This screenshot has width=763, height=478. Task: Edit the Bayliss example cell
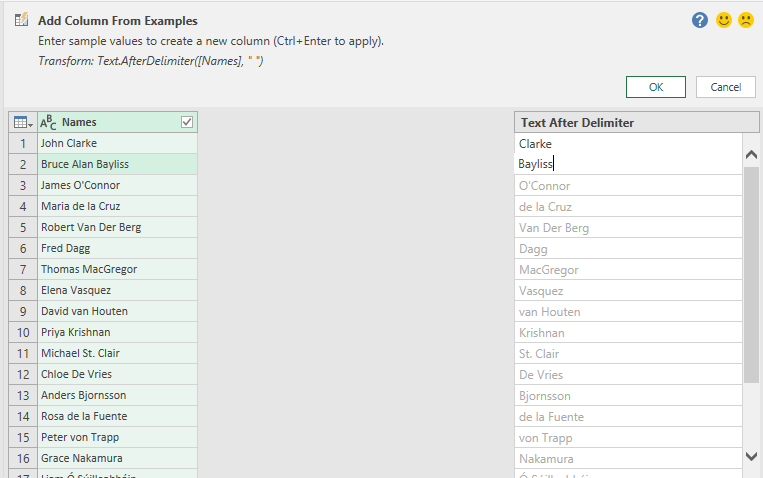(x=628, y=164)
